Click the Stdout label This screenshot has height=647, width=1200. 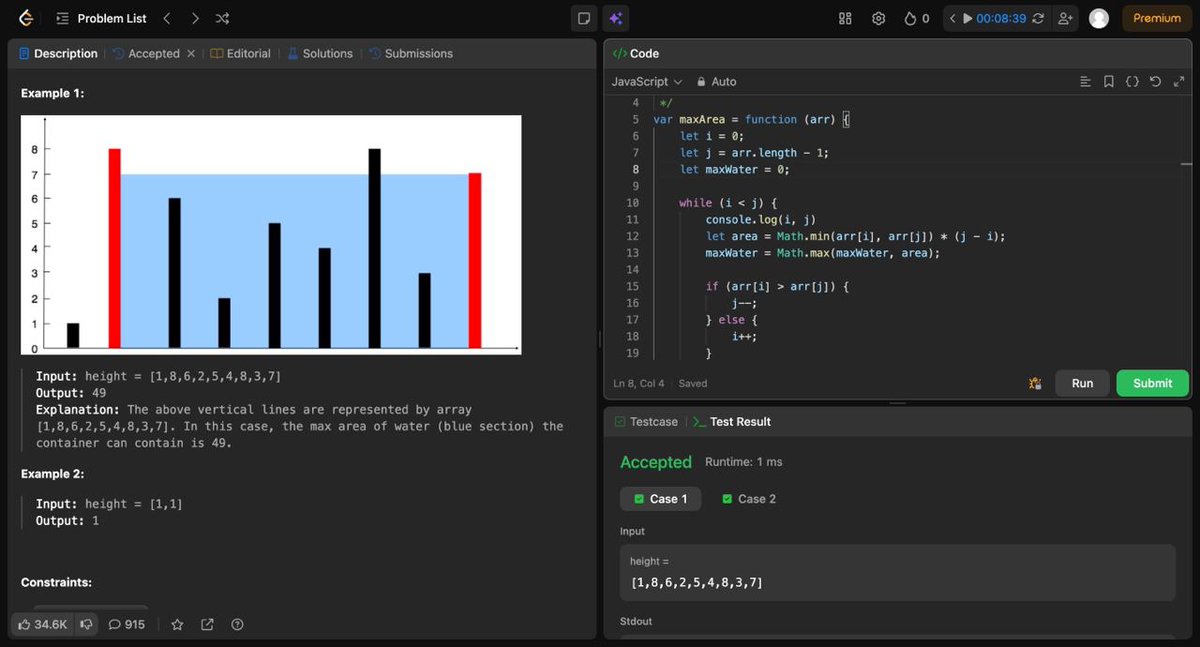[636, 621]
